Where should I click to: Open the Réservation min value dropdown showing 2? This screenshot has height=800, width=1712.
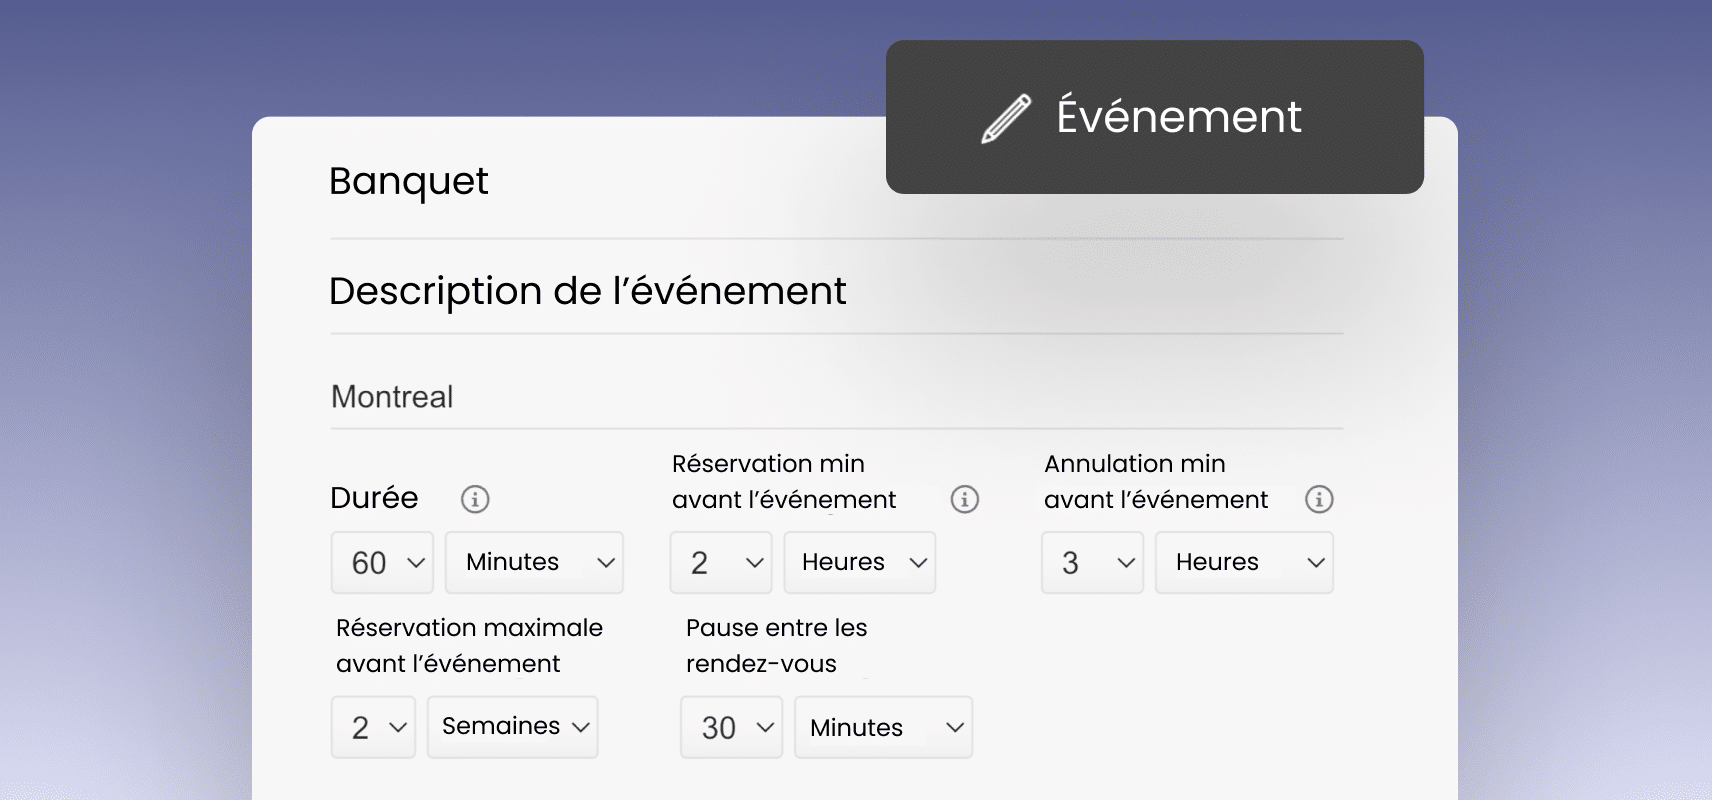(x=721, y=562)
